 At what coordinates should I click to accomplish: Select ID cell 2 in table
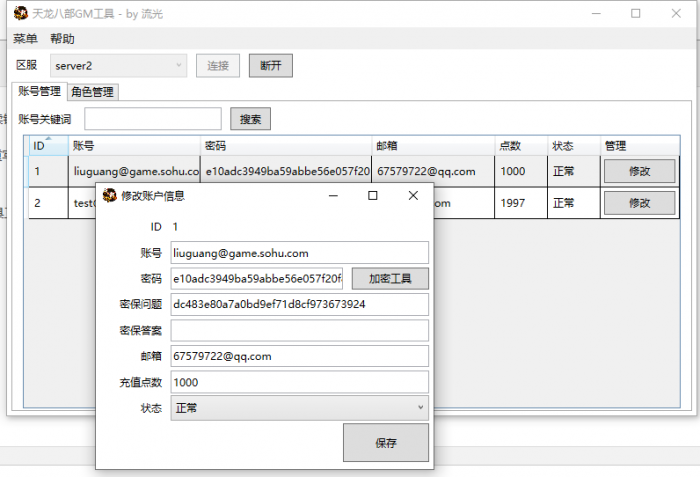tap(48, 203)
